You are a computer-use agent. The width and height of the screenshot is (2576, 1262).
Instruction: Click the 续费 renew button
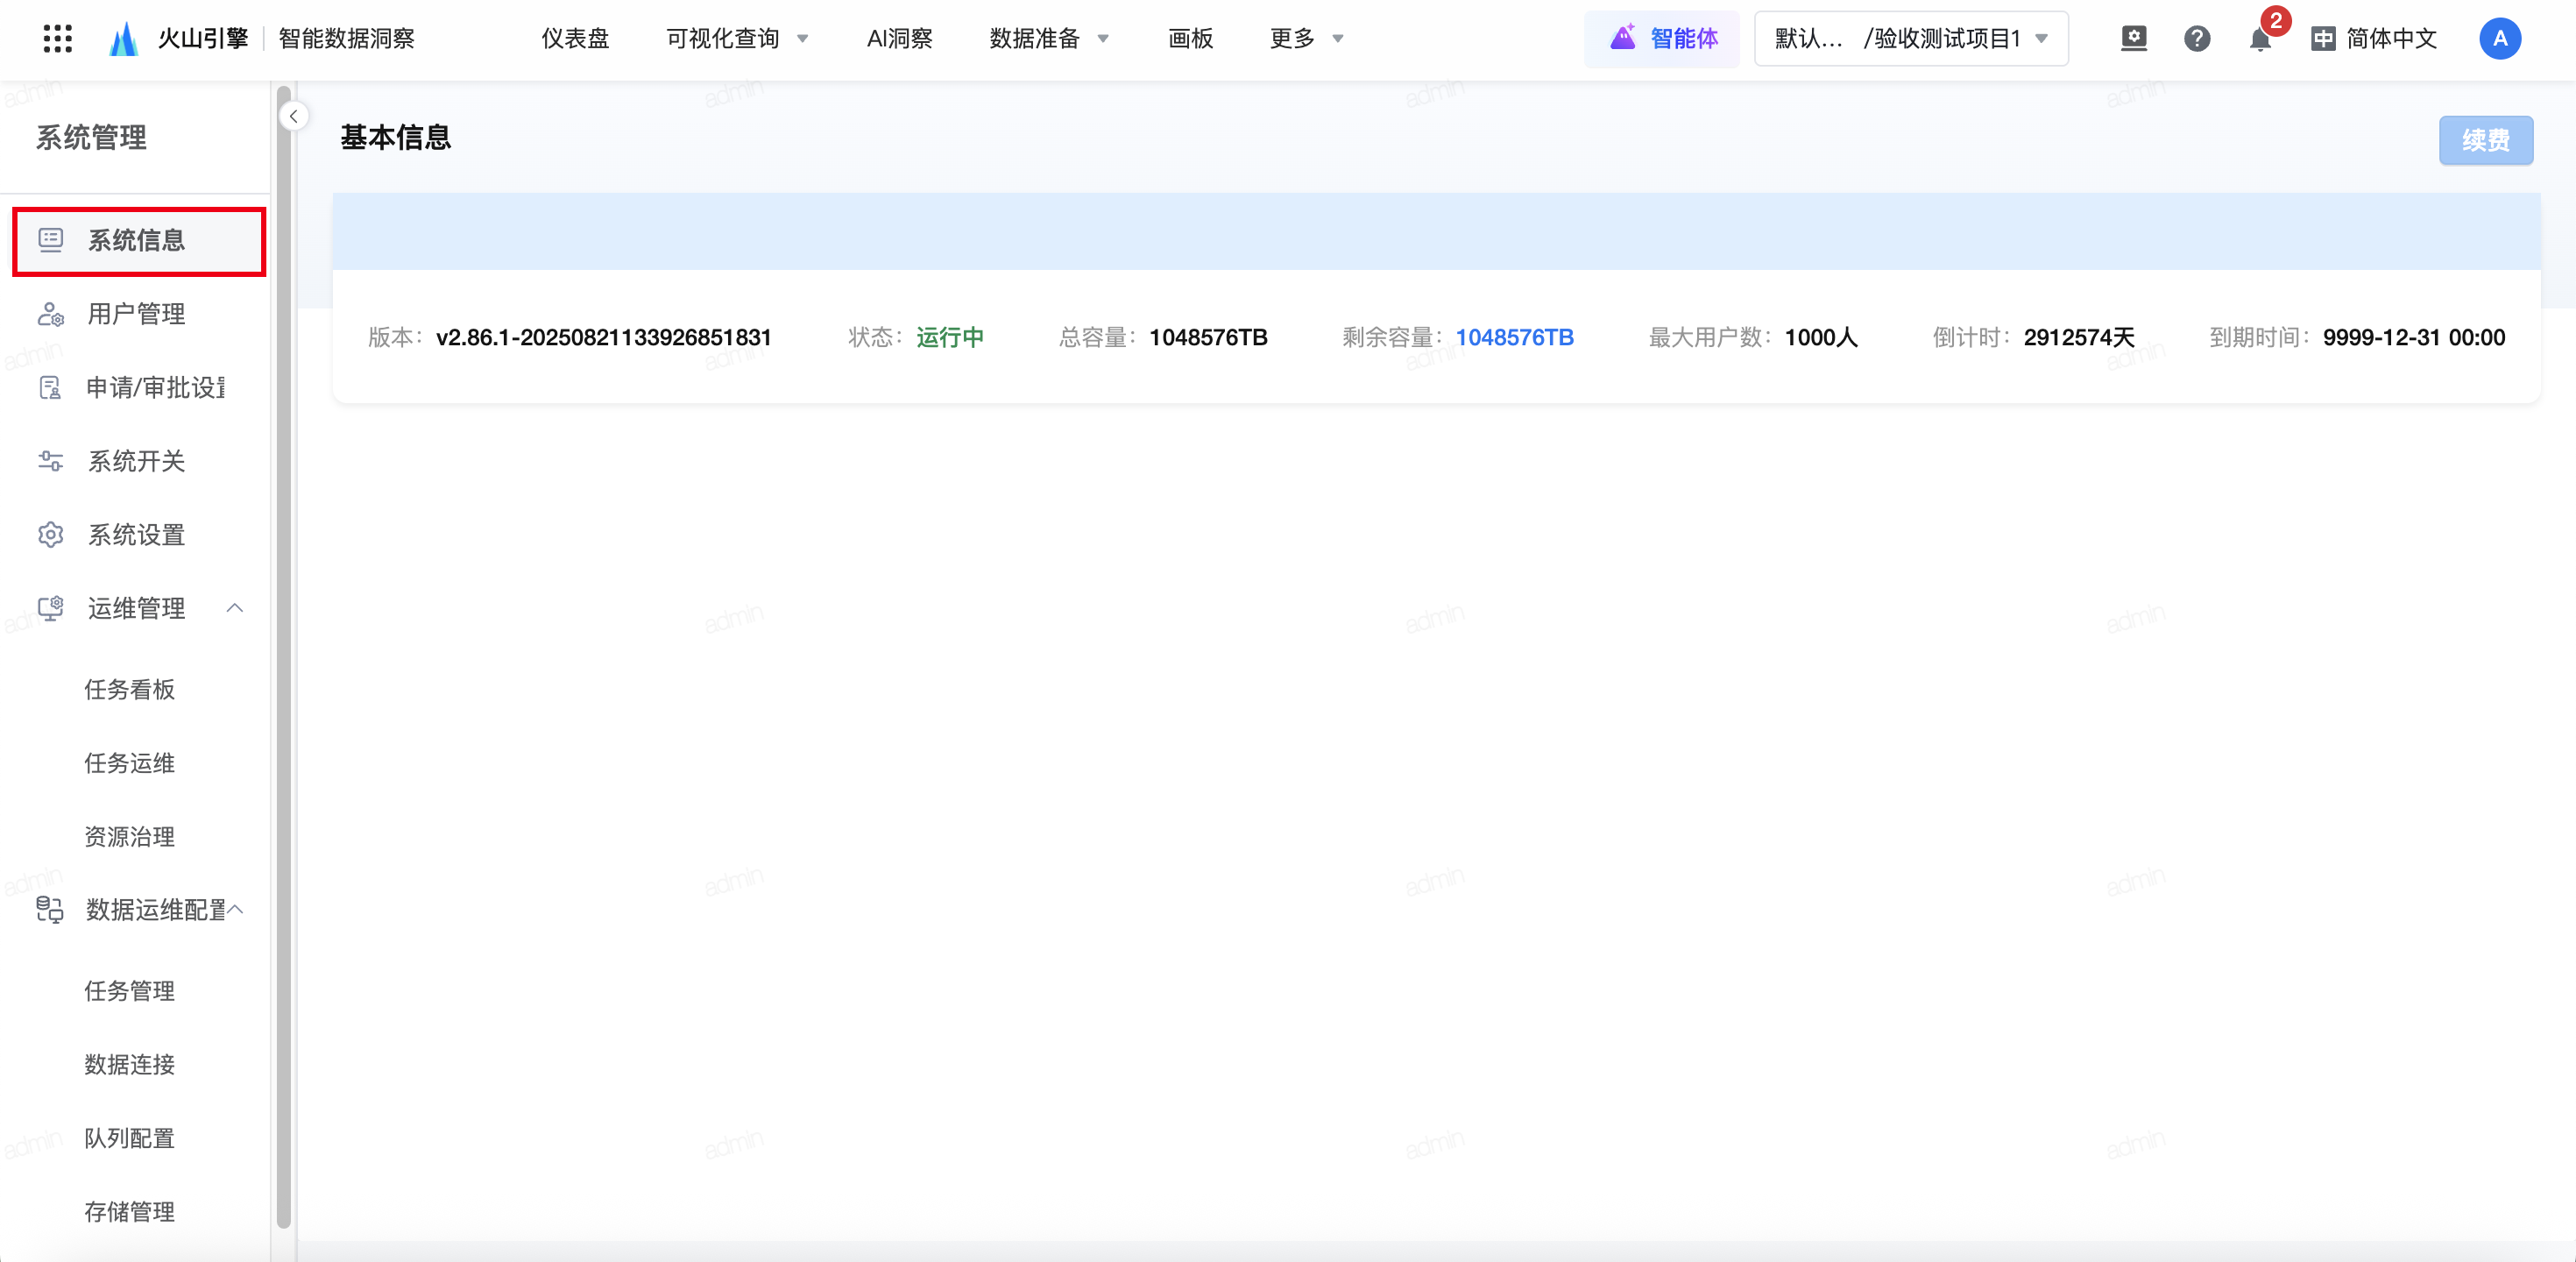click(x=2485, y=141)
